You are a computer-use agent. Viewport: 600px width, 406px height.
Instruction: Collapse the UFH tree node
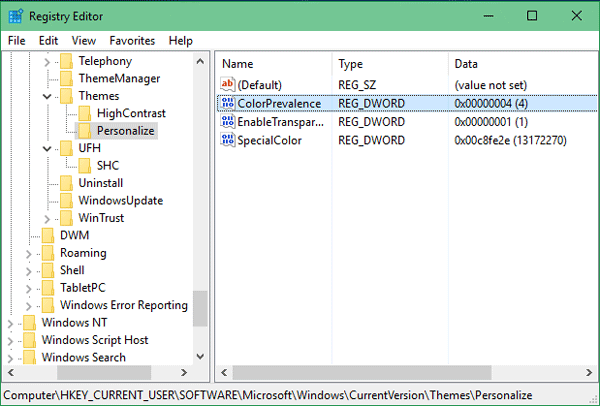click(x=47, y=148)
